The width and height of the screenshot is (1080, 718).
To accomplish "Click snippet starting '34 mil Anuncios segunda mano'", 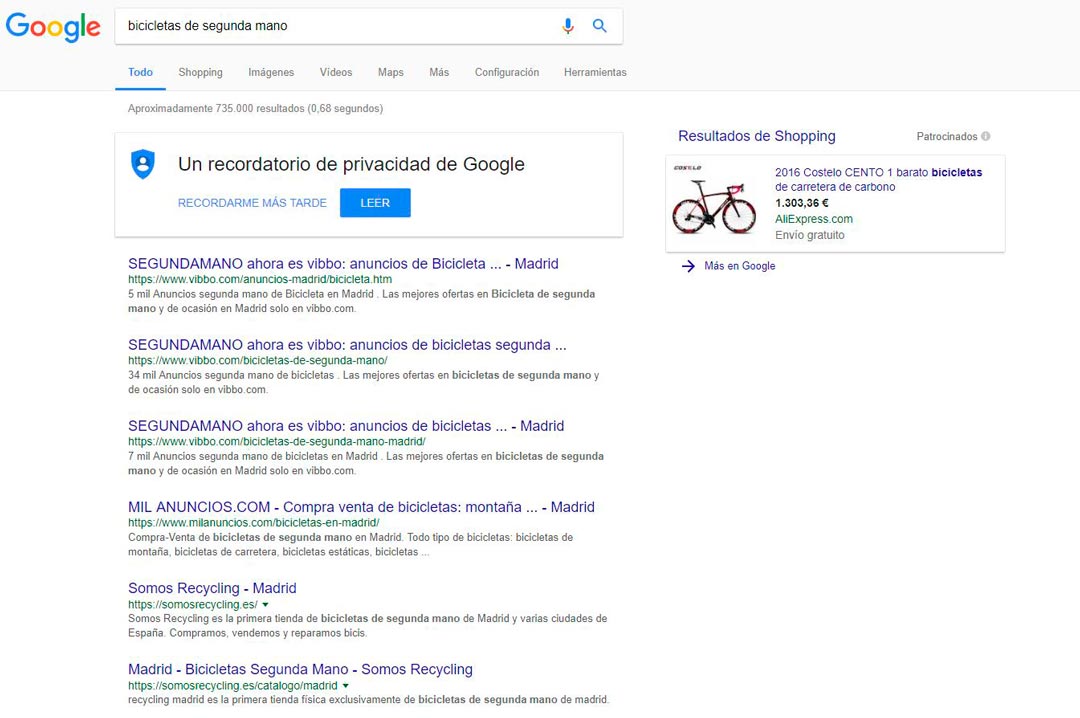I will 364,382.
